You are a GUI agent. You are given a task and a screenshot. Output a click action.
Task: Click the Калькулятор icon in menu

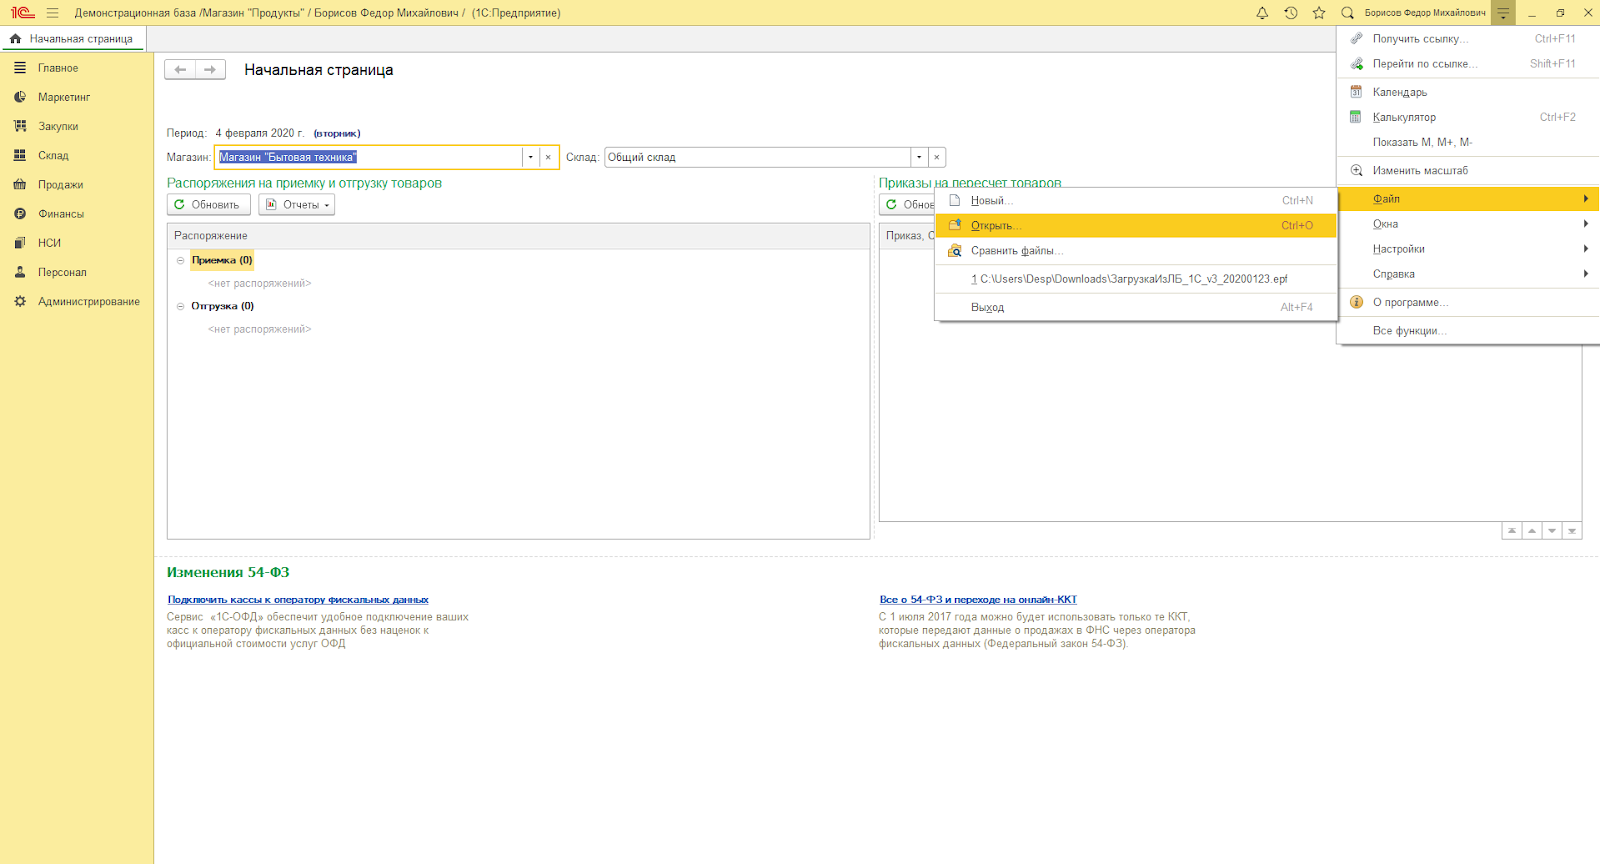tap(1356, 117)
